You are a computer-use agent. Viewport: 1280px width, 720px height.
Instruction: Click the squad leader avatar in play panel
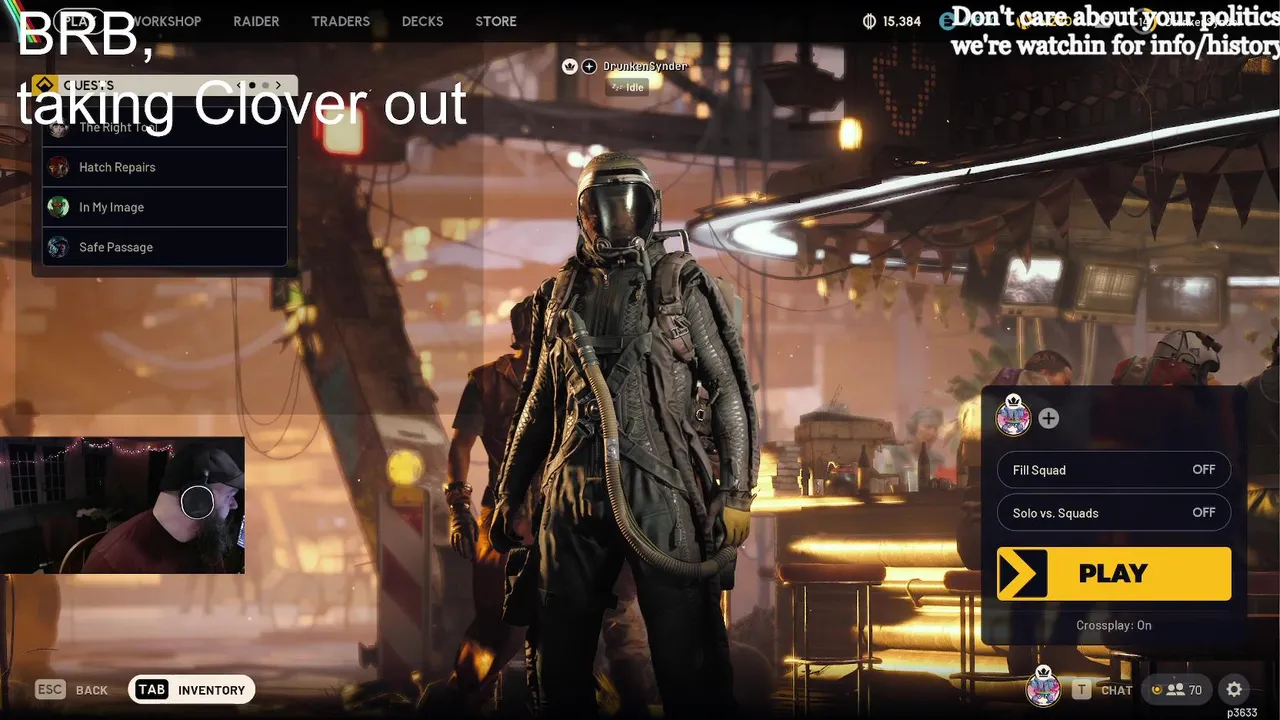tap(1013, 415)
